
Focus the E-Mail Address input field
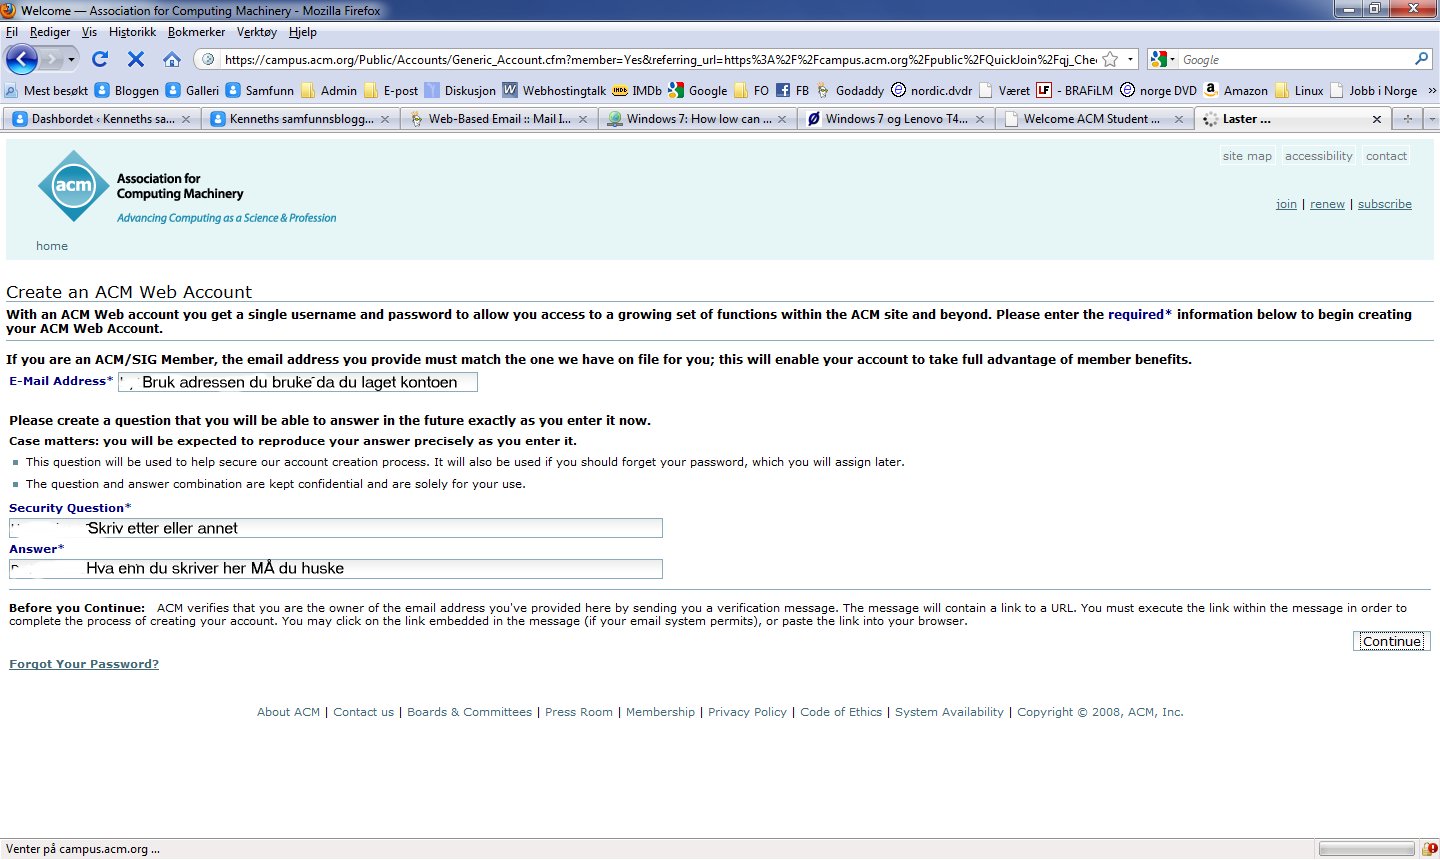tap(298, 382)
